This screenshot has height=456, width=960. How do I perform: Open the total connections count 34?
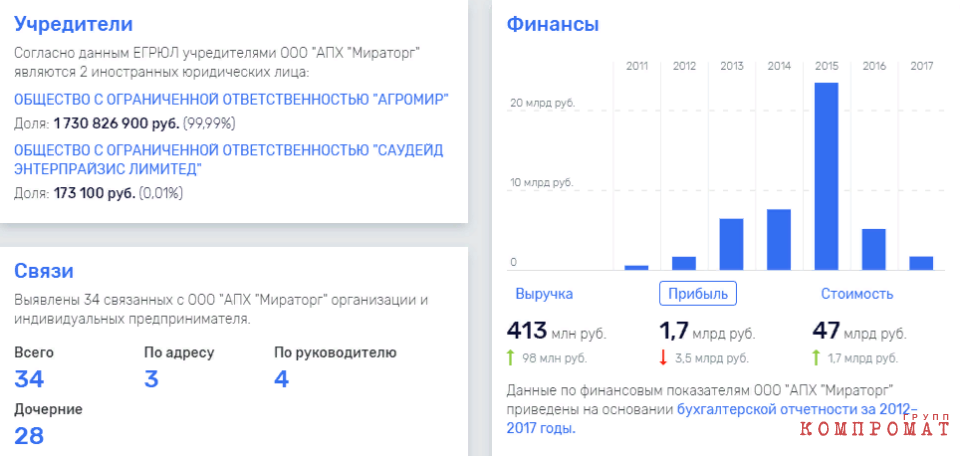(x=29, y=379)
